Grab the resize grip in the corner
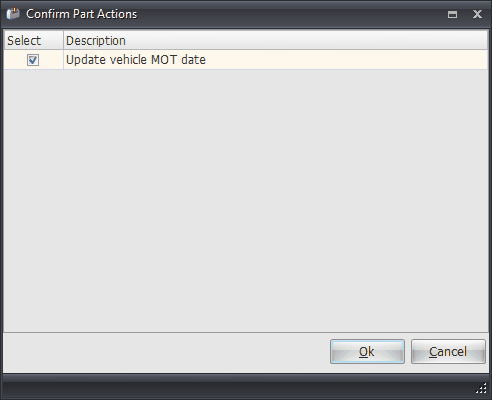The width and height of the screenshot is (492, 400). pos(481,389)
